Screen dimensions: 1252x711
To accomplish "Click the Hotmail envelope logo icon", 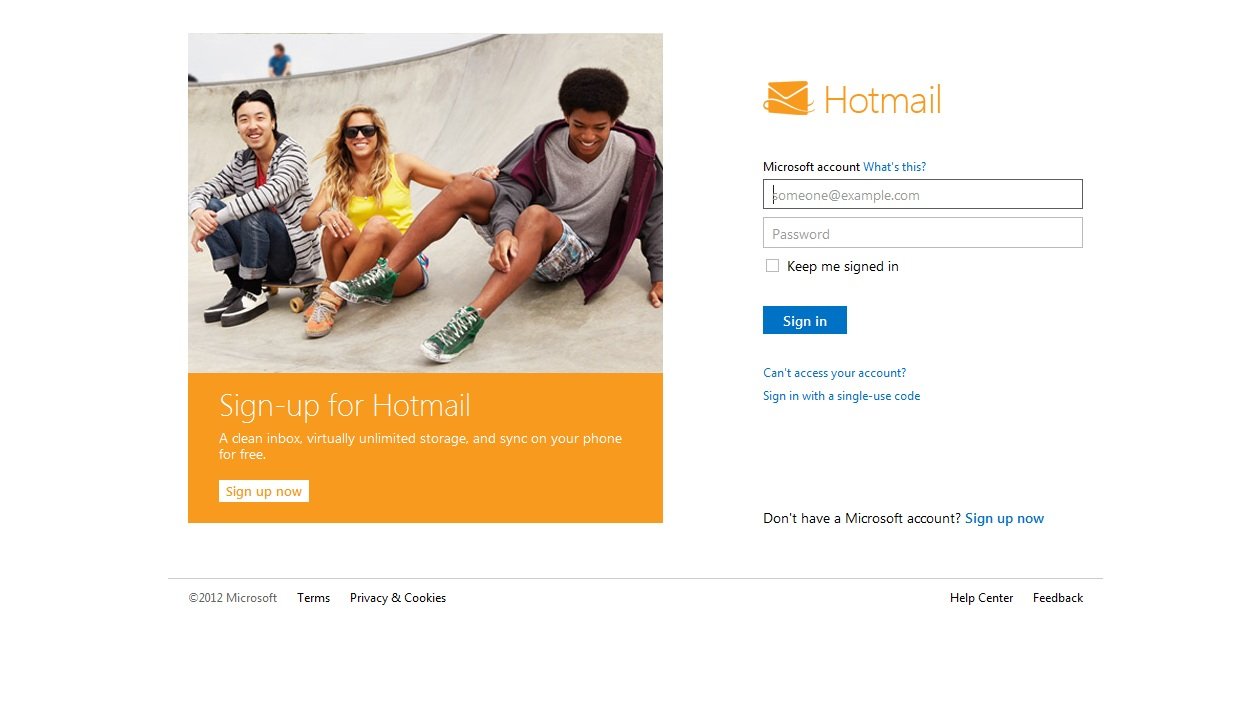I will 788,98.
